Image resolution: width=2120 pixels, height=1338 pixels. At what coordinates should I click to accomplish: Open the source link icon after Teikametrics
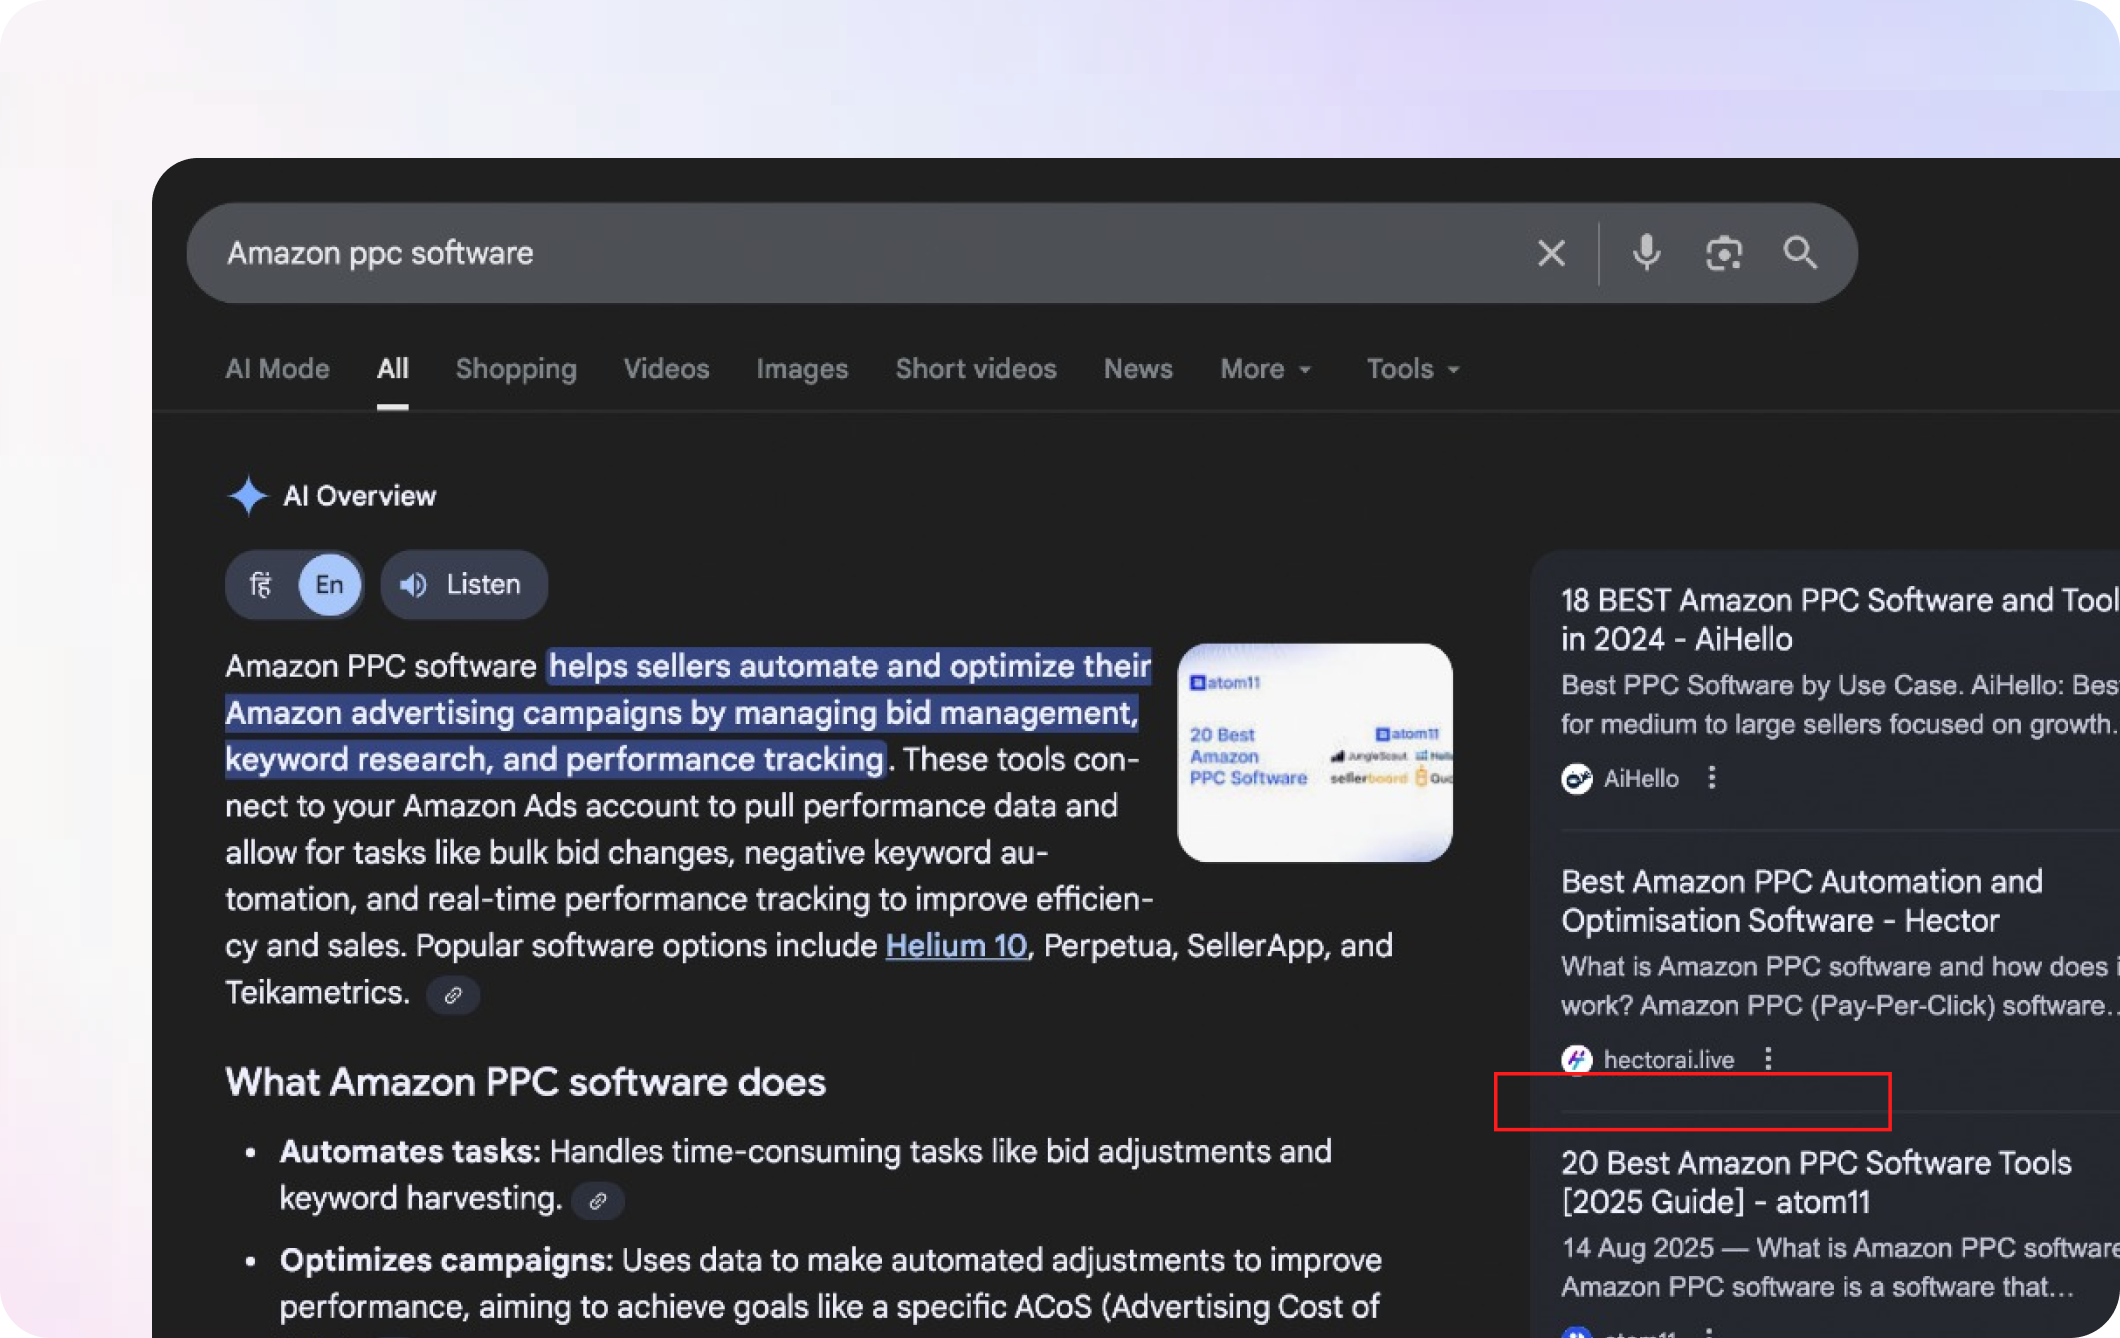pos(453,995)
